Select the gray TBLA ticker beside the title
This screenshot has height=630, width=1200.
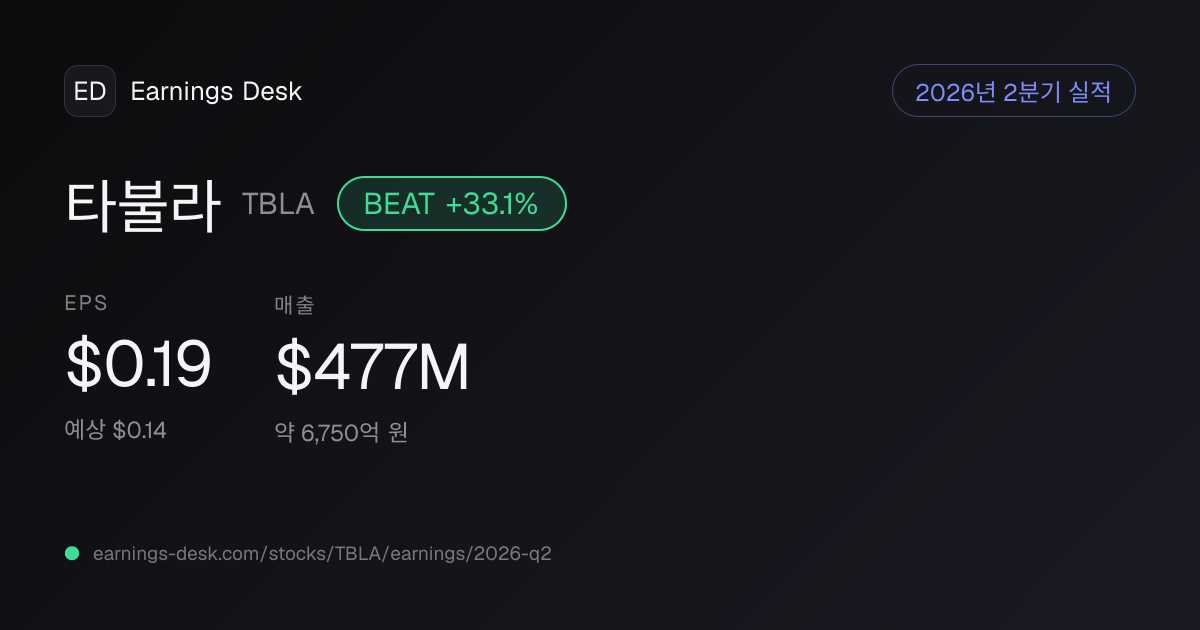click(278, 204)
